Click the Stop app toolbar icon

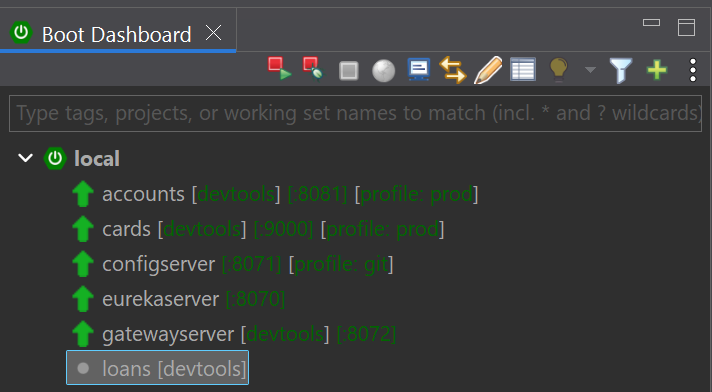pyautogui.click(x=349, y=70)
